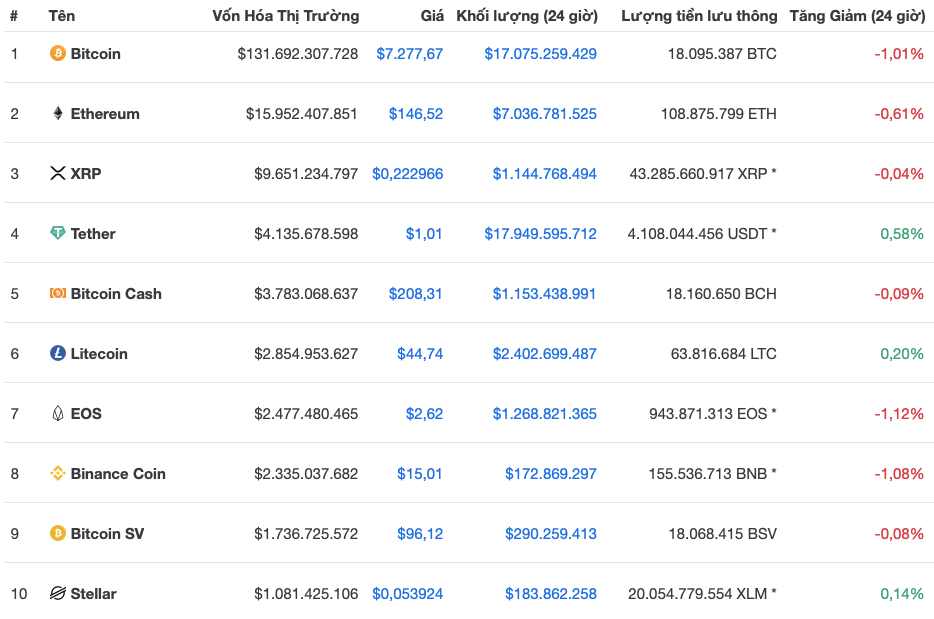Click the Bitcoin Cash orange icon
This screenshot has height=619, width=934.
[x=58, y=293]
